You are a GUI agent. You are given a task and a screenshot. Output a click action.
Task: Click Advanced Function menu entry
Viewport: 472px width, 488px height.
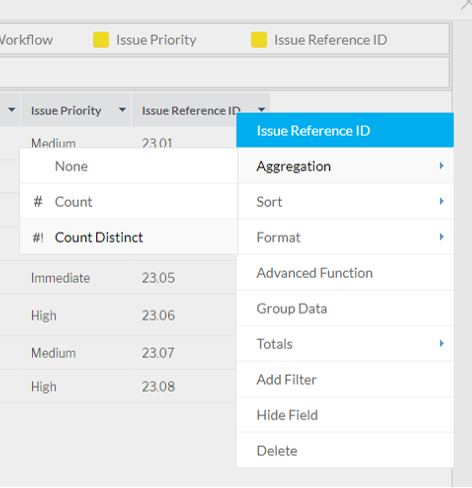coord(345,273)
